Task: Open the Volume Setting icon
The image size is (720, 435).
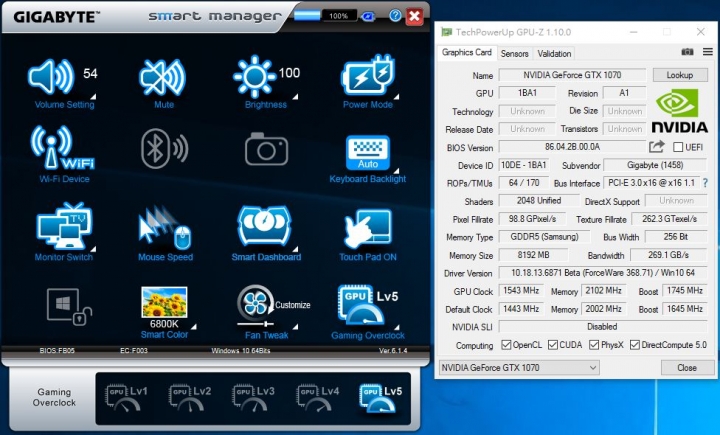Action: point(51,76)
